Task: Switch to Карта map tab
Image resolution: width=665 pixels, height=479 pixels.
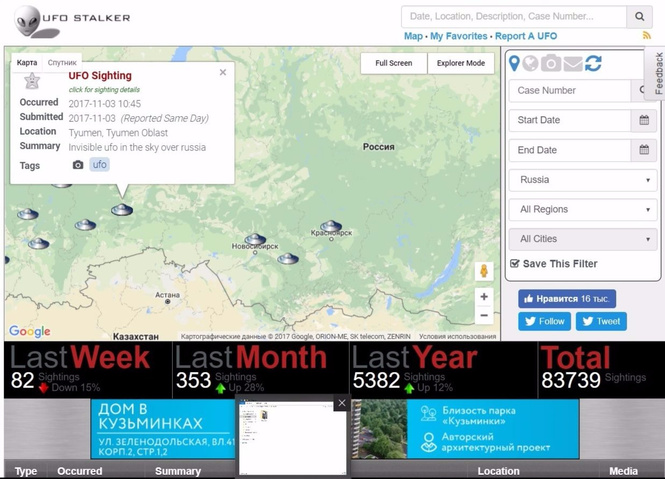Action: (x=27, y=63)
